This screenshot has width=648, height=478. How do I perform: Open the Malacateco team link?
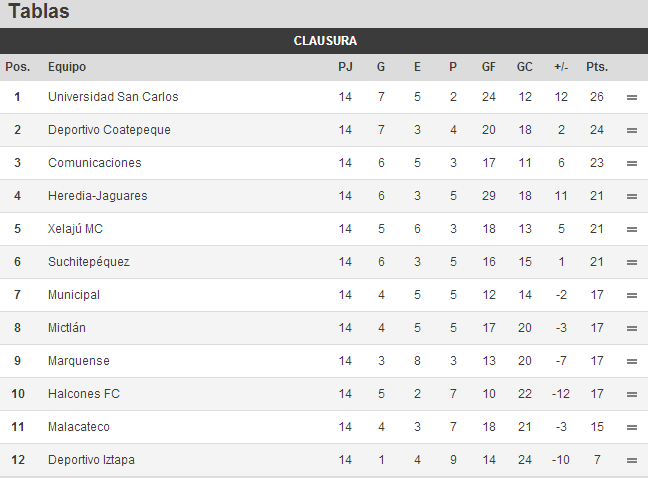coord(79,427)
